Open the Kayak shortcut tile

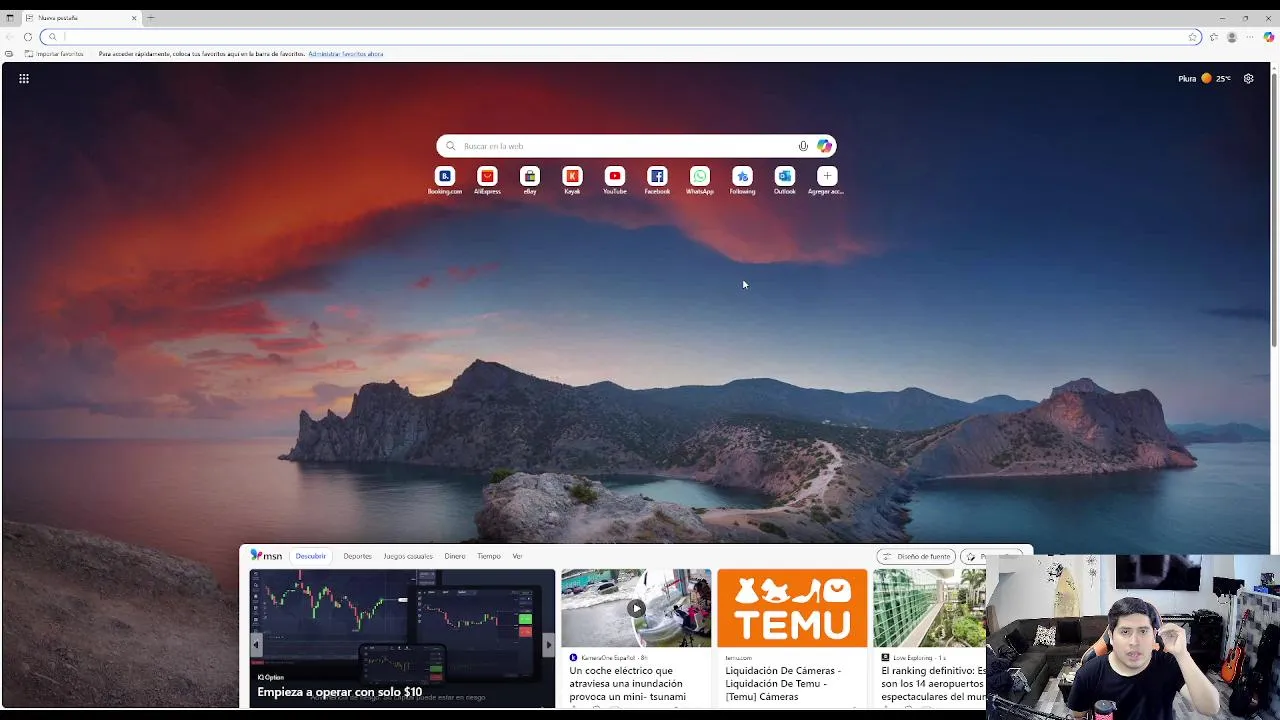pos(572,180)
